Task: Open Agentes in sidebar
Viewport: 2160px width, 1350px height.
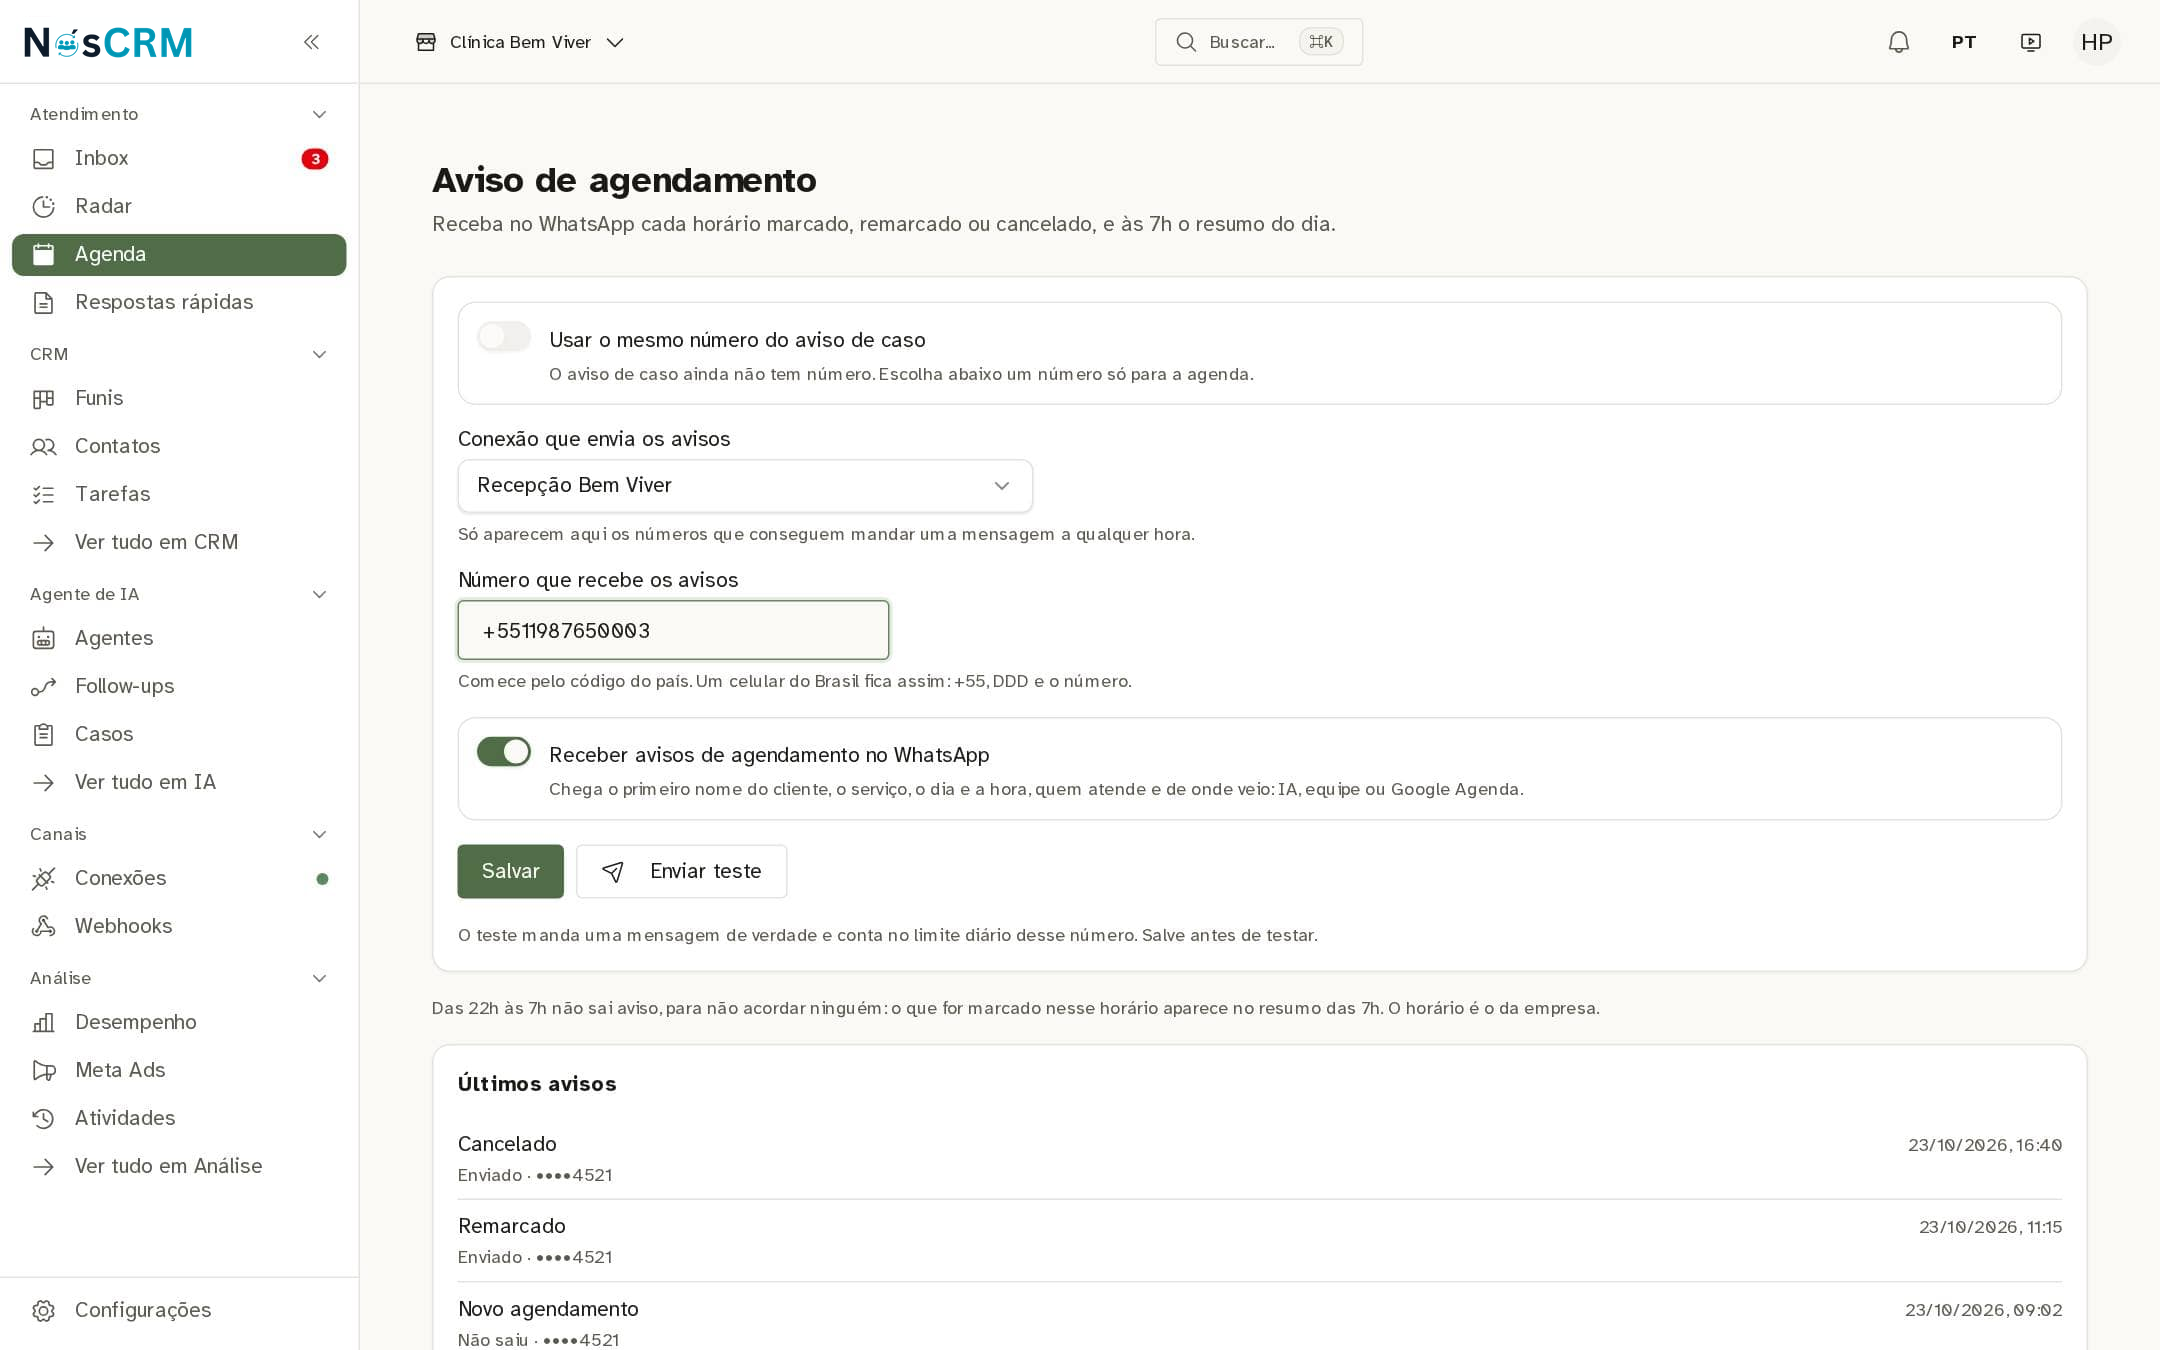Action: click(x=179, y=638)
